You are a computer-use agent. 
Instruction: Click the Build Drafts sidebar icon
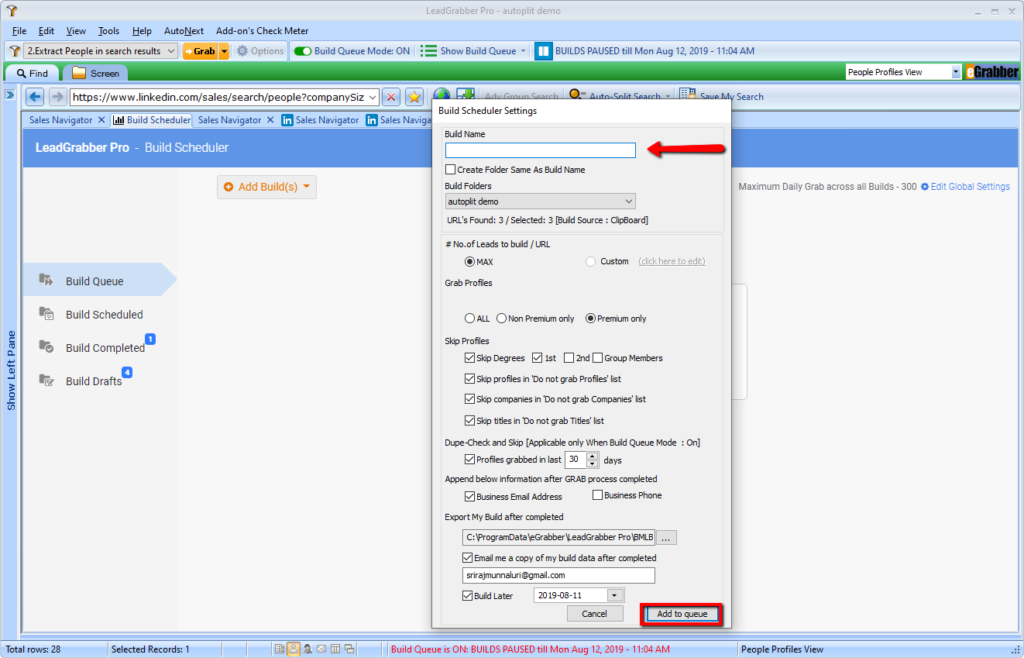pyautogui.click(x=46, y=380)
